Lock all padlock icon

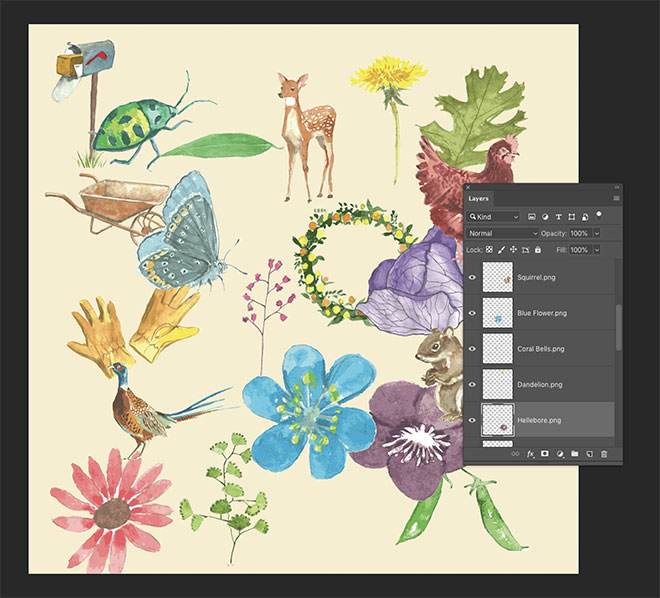pos(538,250)
